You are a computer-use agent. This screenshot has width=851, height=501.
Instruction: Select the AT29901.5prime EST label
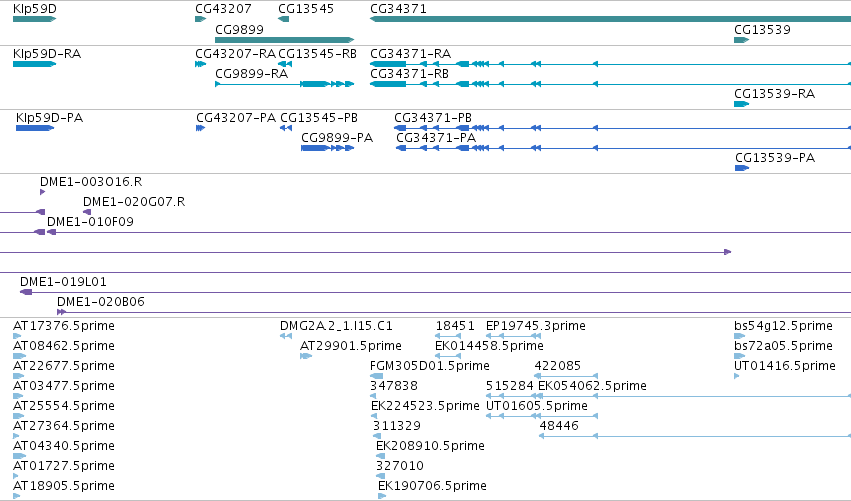[x=351, y=346]
